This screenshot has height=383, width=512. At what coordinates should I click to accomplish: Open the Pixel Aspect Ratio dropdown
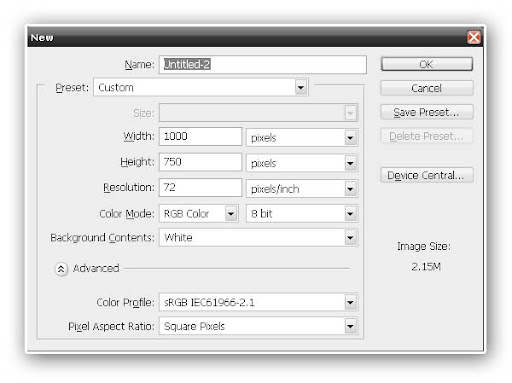258,326
